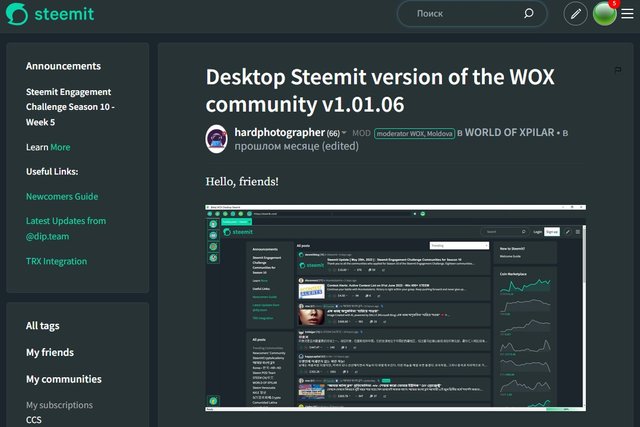Open the hardphotographer author link
The image size is (640, 427).
pyautogui.click(x=279, y=132)
